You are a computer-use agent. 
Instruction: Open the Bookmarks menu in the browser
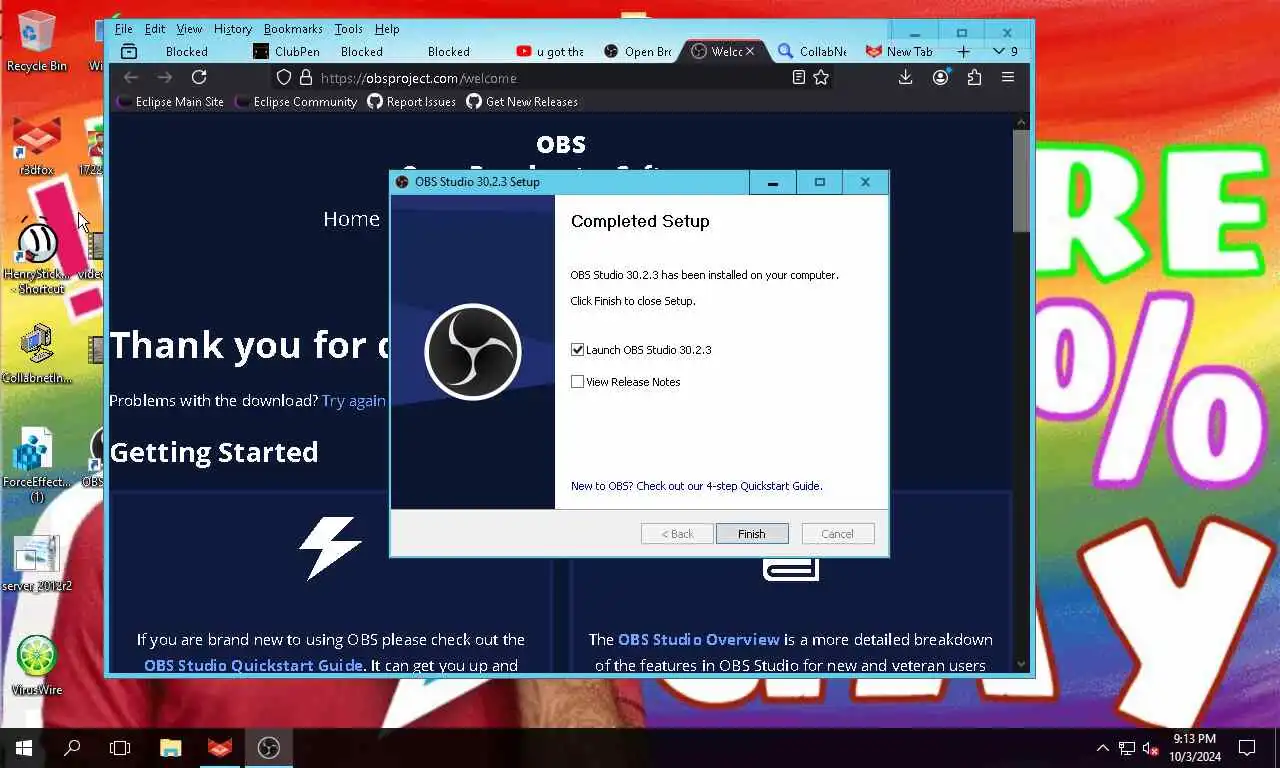293,29
